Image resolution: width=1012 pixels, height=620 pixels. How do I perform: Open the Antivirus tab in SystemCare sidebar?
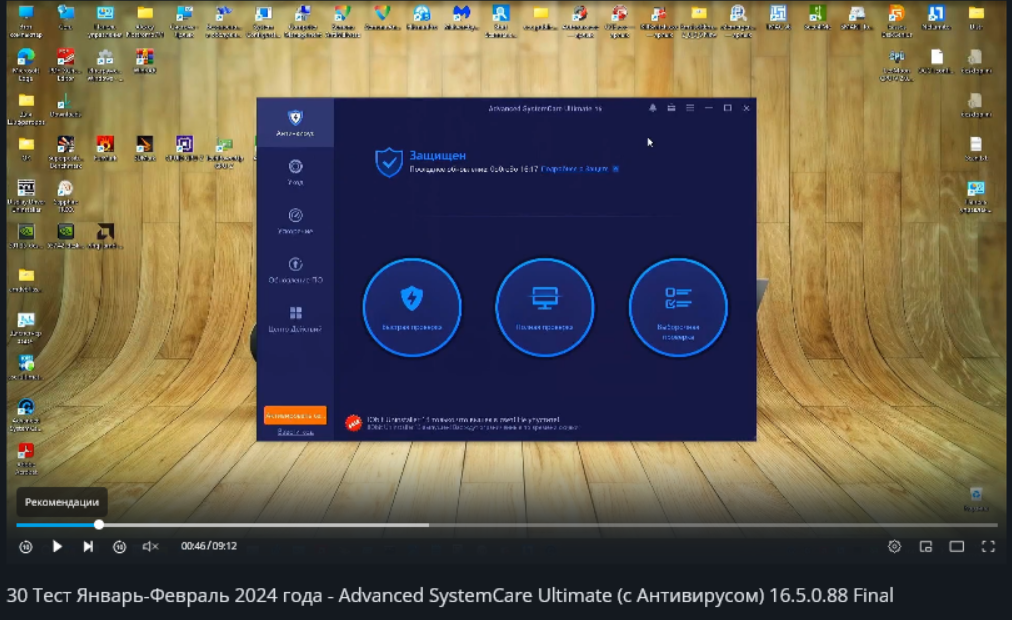coord(295,123)
